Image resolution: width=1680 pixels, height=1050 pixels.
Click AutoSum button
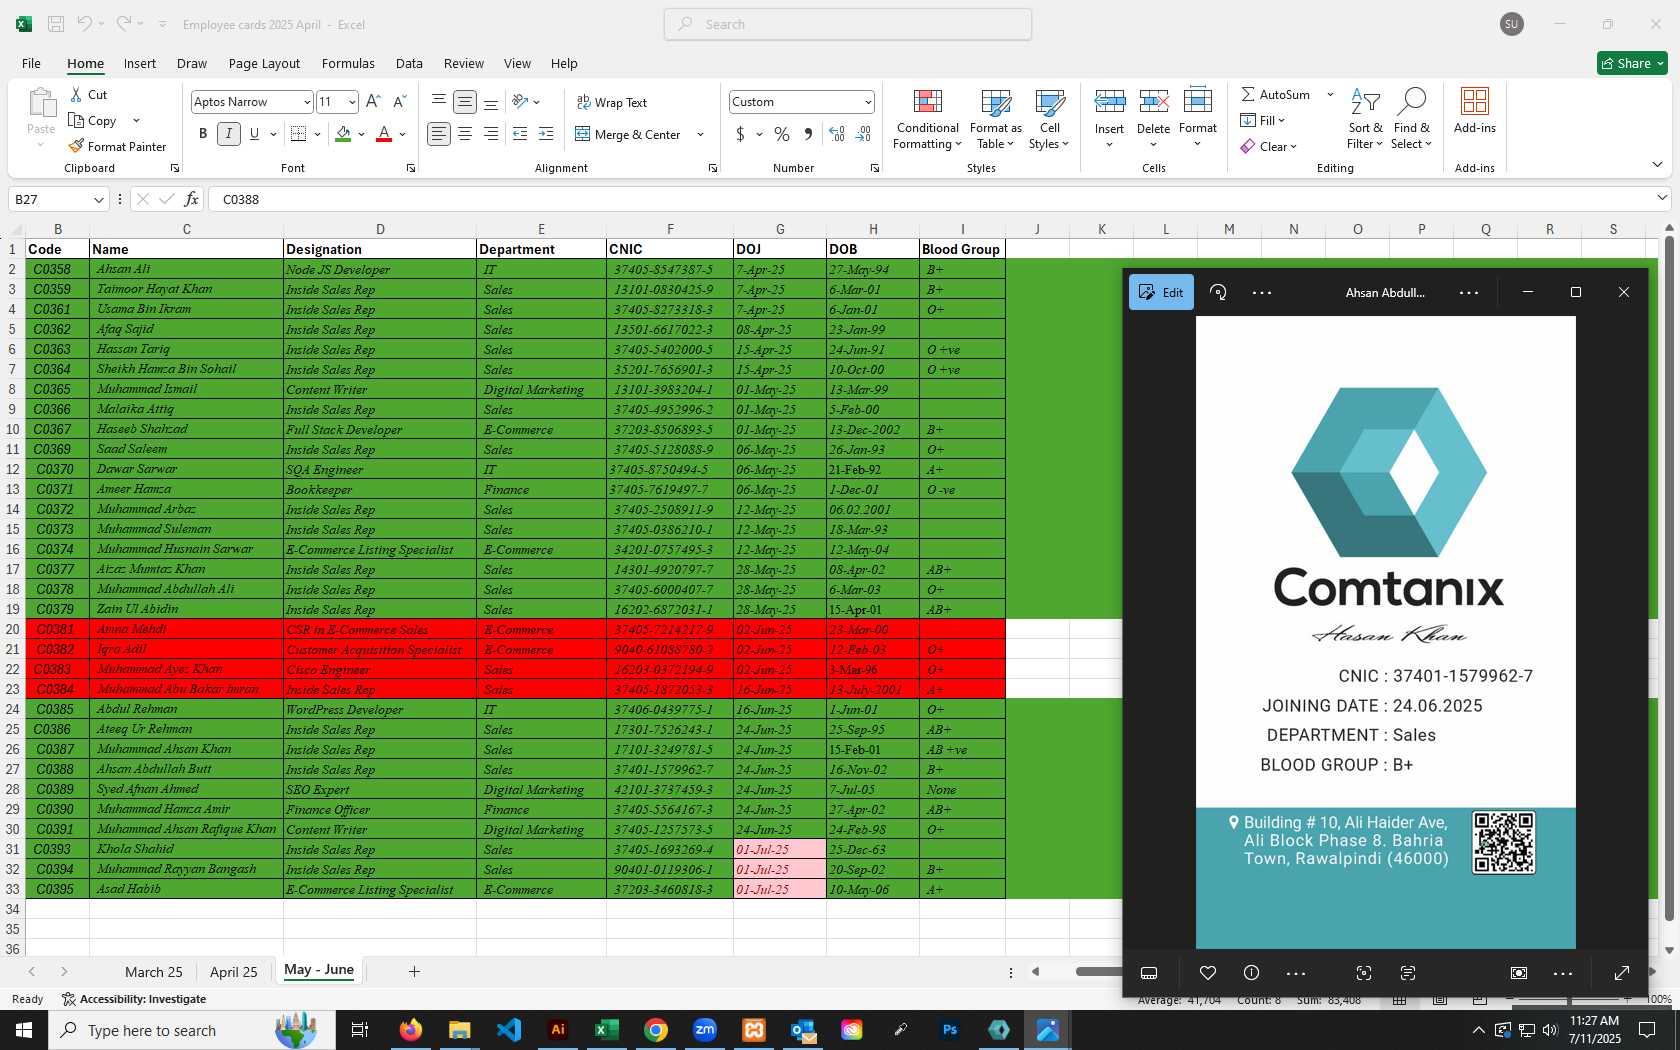pyautogui.click(x=1276, y=94)
